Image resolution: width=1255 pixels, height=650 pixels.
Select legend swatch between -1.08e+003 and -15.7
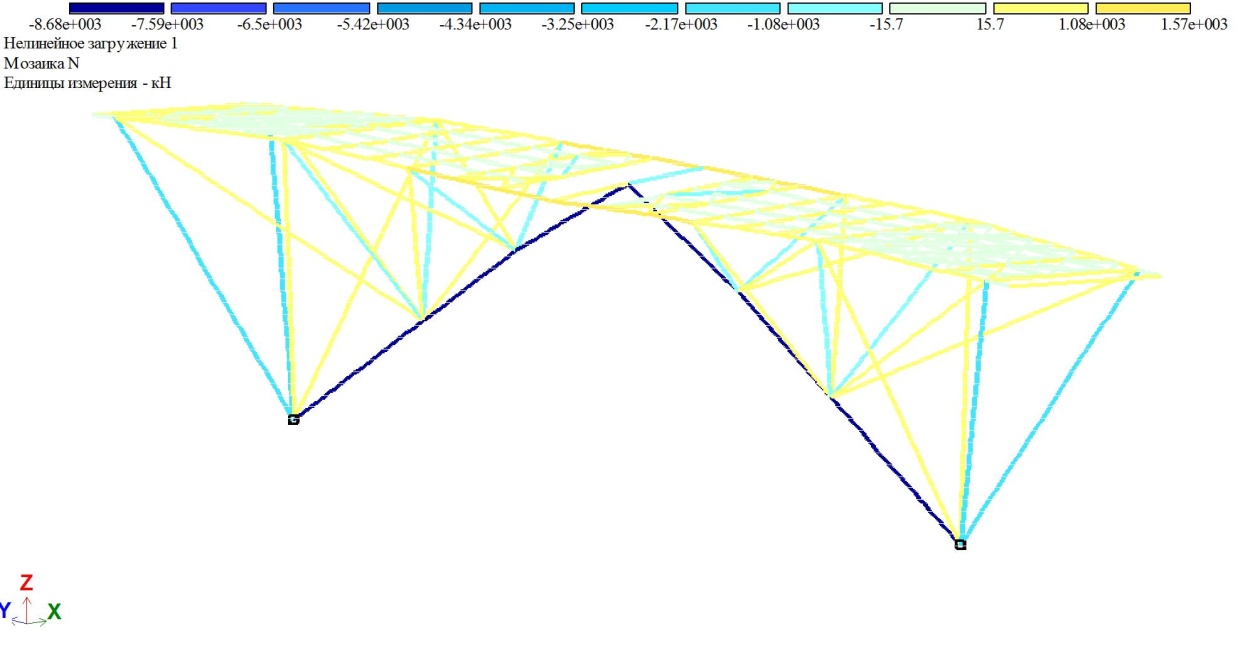click(834, 8)
